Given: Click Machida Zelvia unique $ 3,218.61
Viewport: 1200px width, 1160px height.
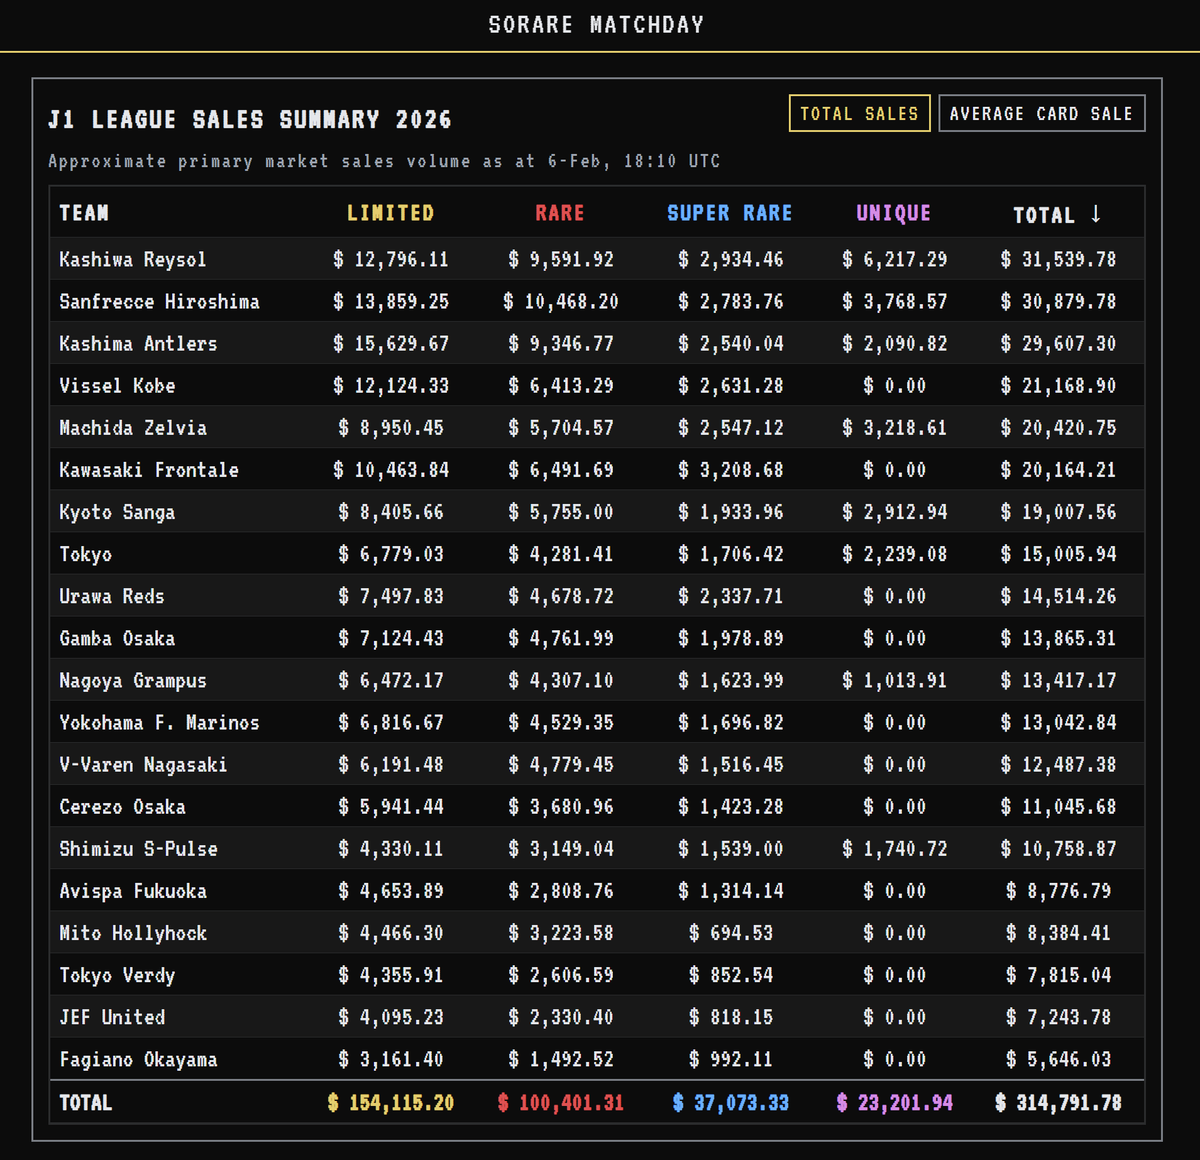Looking at the screenshot, I should tap(894, 428).
